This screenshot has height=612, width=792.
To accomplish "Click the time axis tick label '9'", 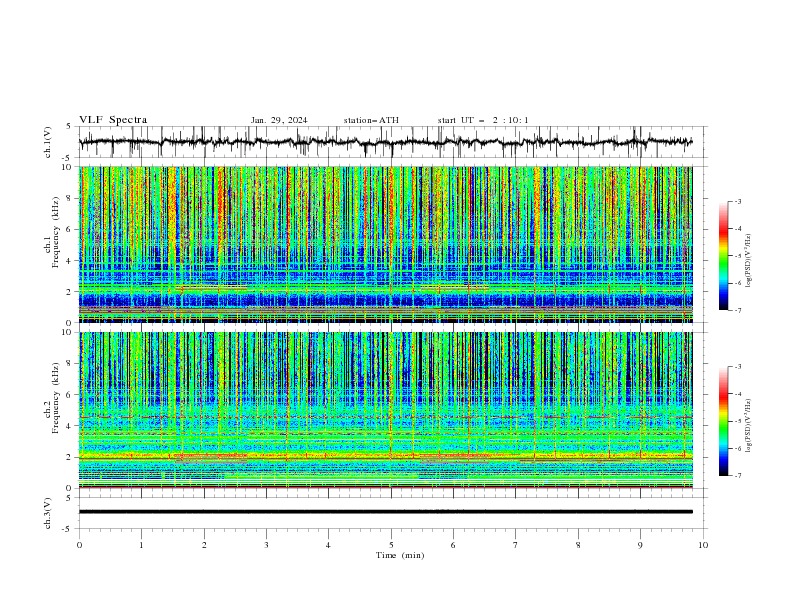I will (640, 545).
